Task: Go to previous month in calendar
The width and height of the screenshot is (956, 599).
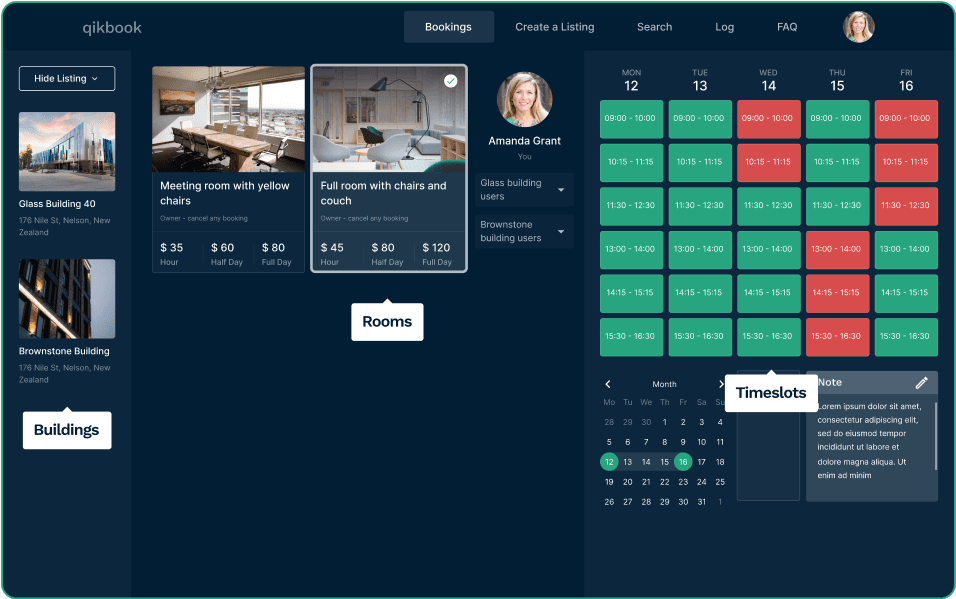Action: [x=608, y=384]
